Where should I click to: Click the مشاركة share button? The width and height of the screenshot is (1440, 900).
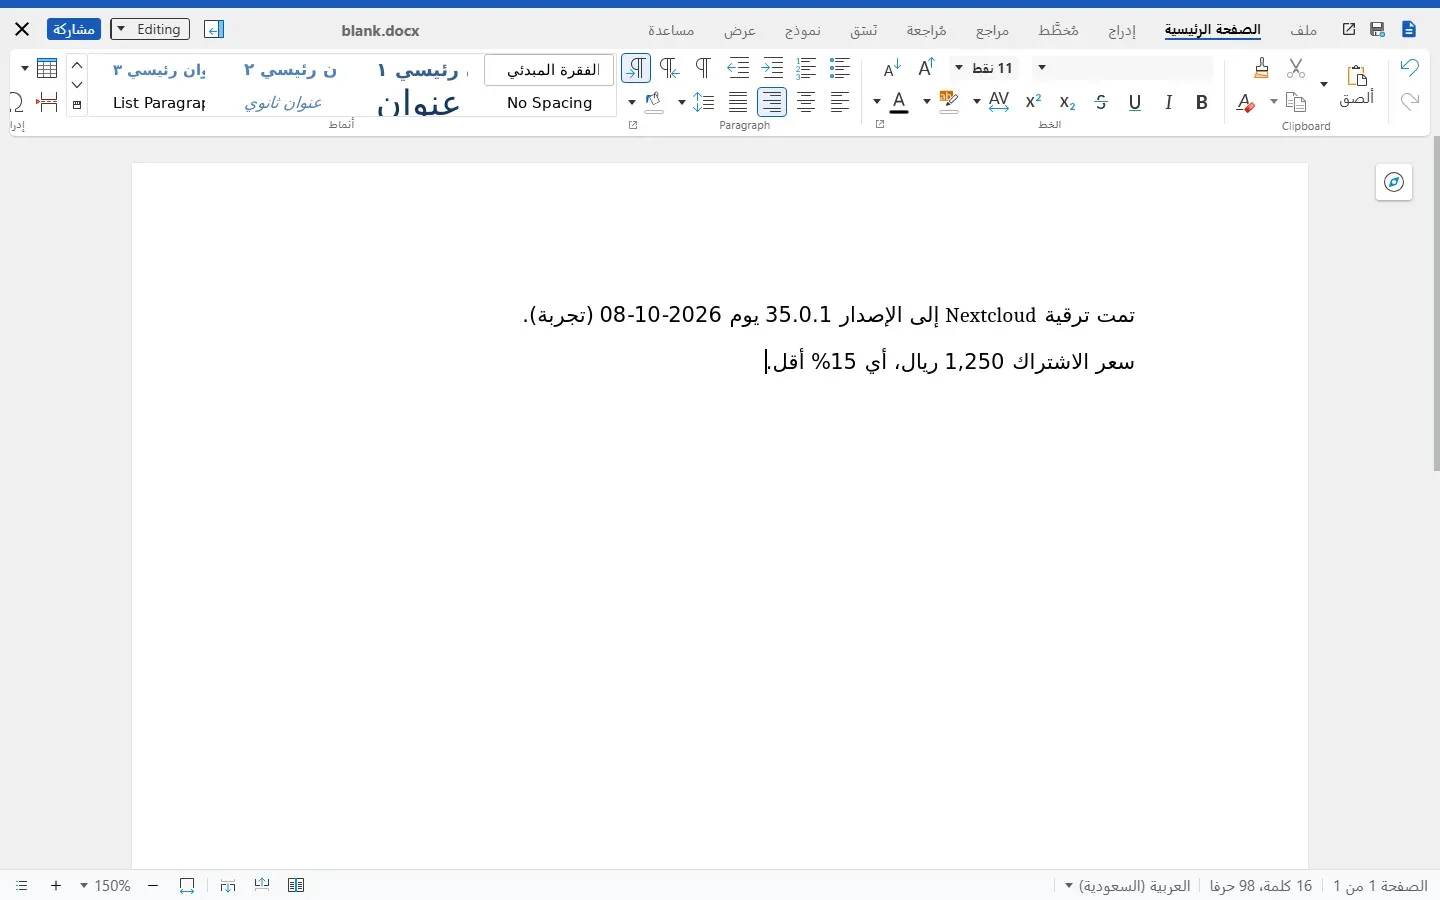point(74,30)
